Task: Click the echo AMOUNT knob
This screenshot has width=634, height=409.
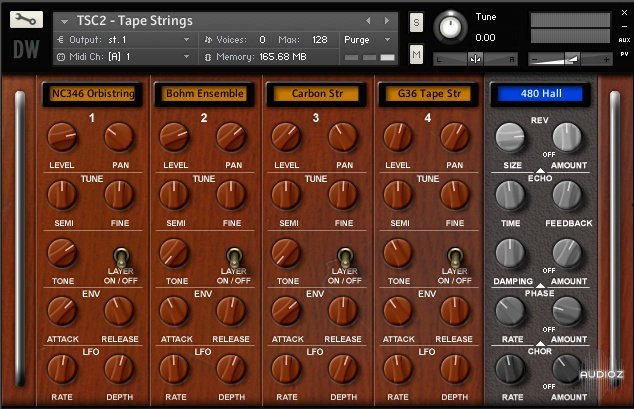Action: point(567,253)
